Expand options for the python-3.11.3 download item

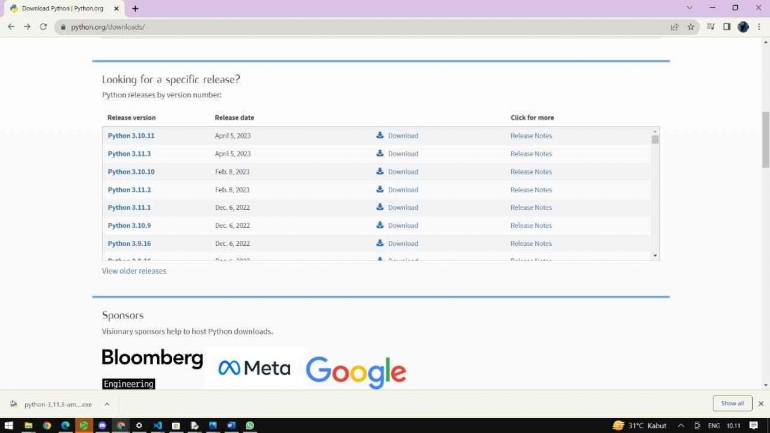pos(107,404)
